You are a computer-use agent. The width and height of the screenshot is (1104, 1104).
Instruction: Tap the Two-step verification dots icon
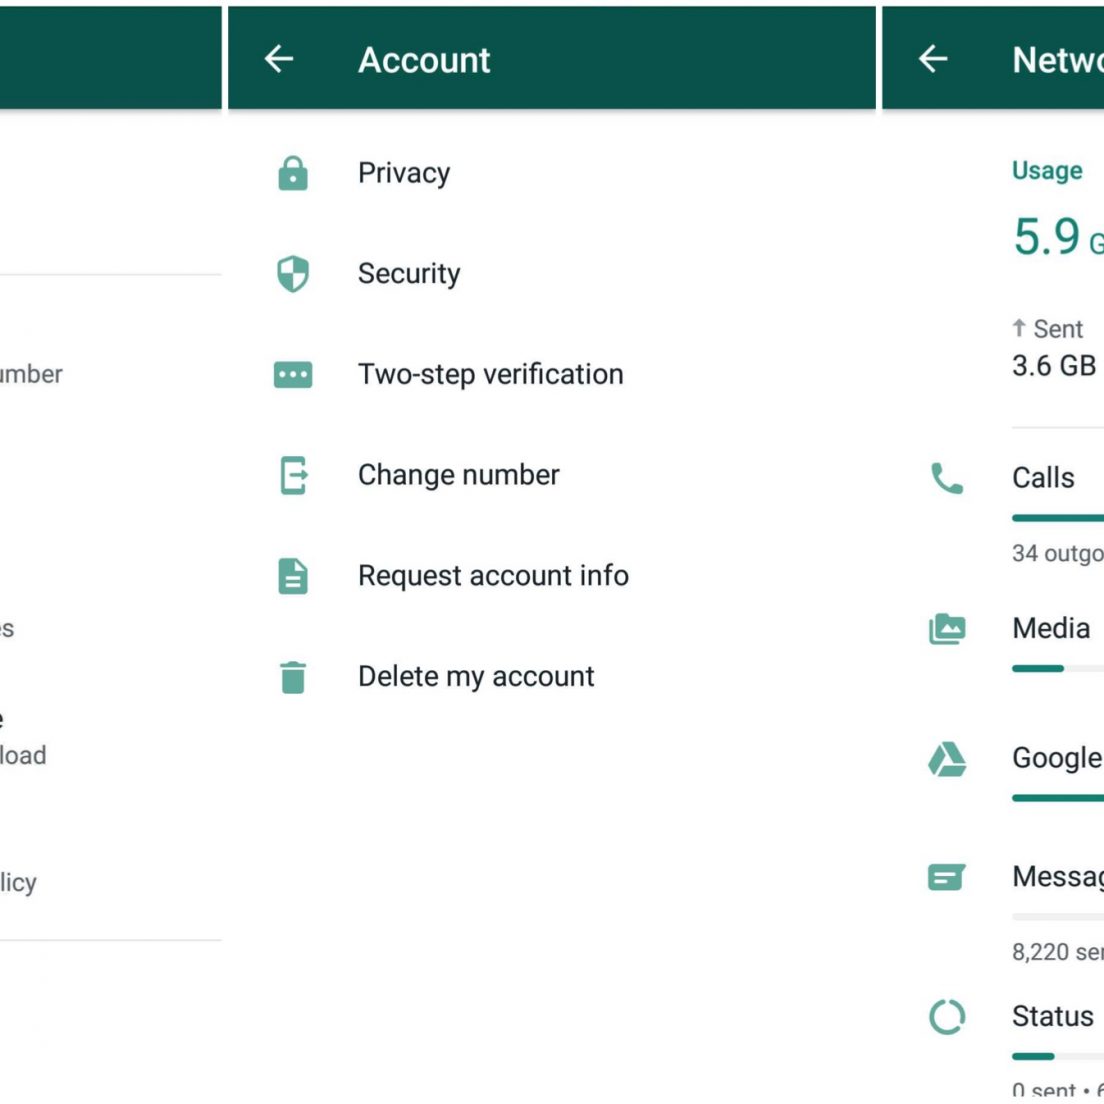tap(292, 375)
